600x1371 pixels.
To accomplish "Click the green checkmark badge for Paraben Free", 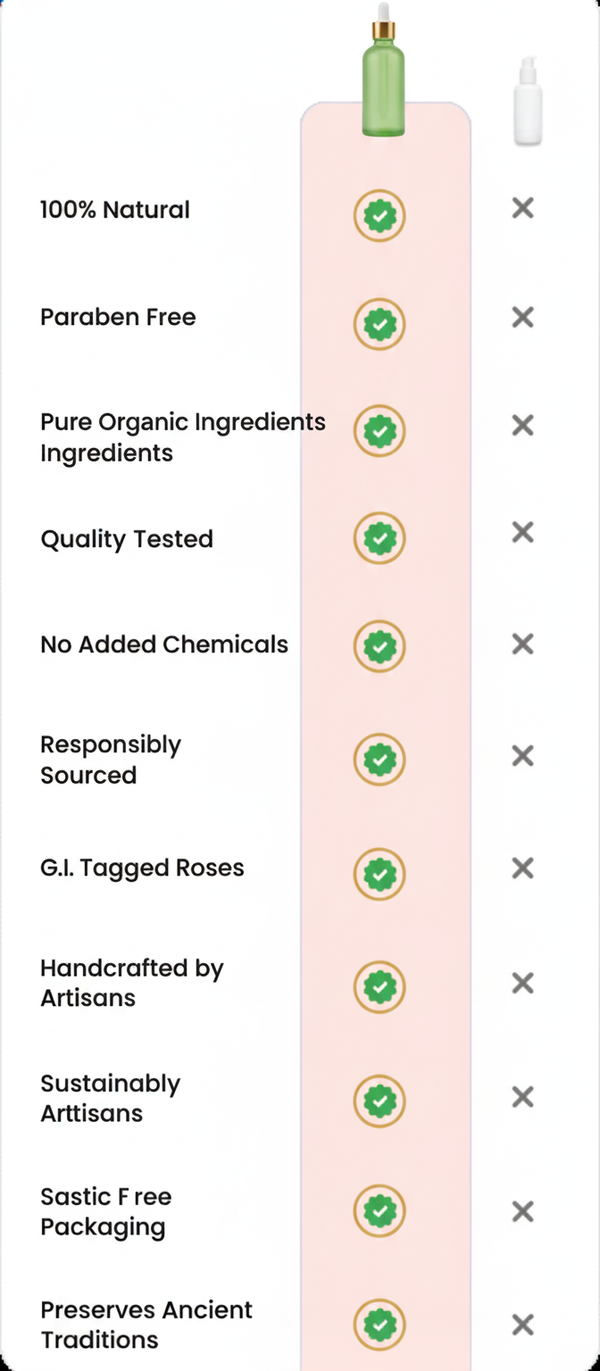I will (379, 324).
